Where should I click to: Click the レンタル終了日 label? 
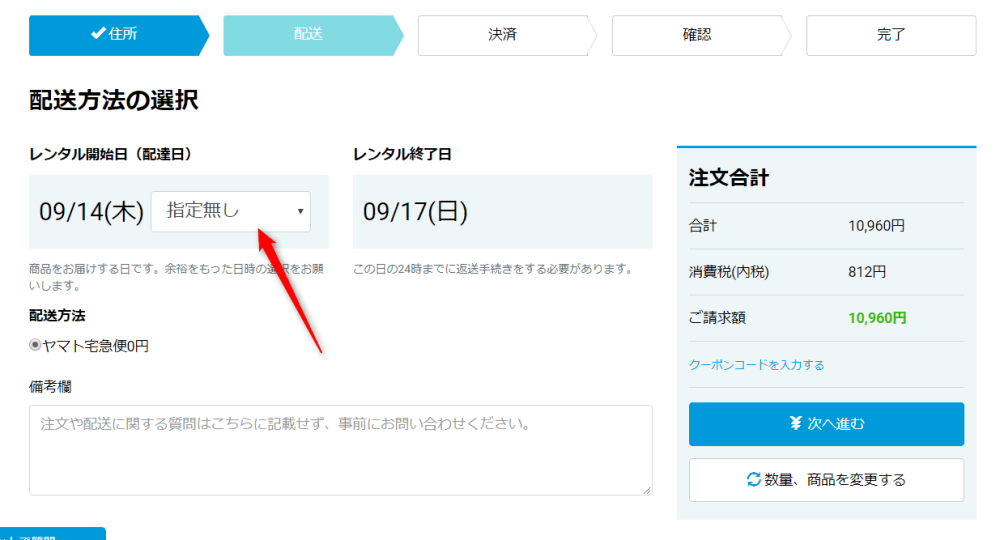tap(402, 154)
